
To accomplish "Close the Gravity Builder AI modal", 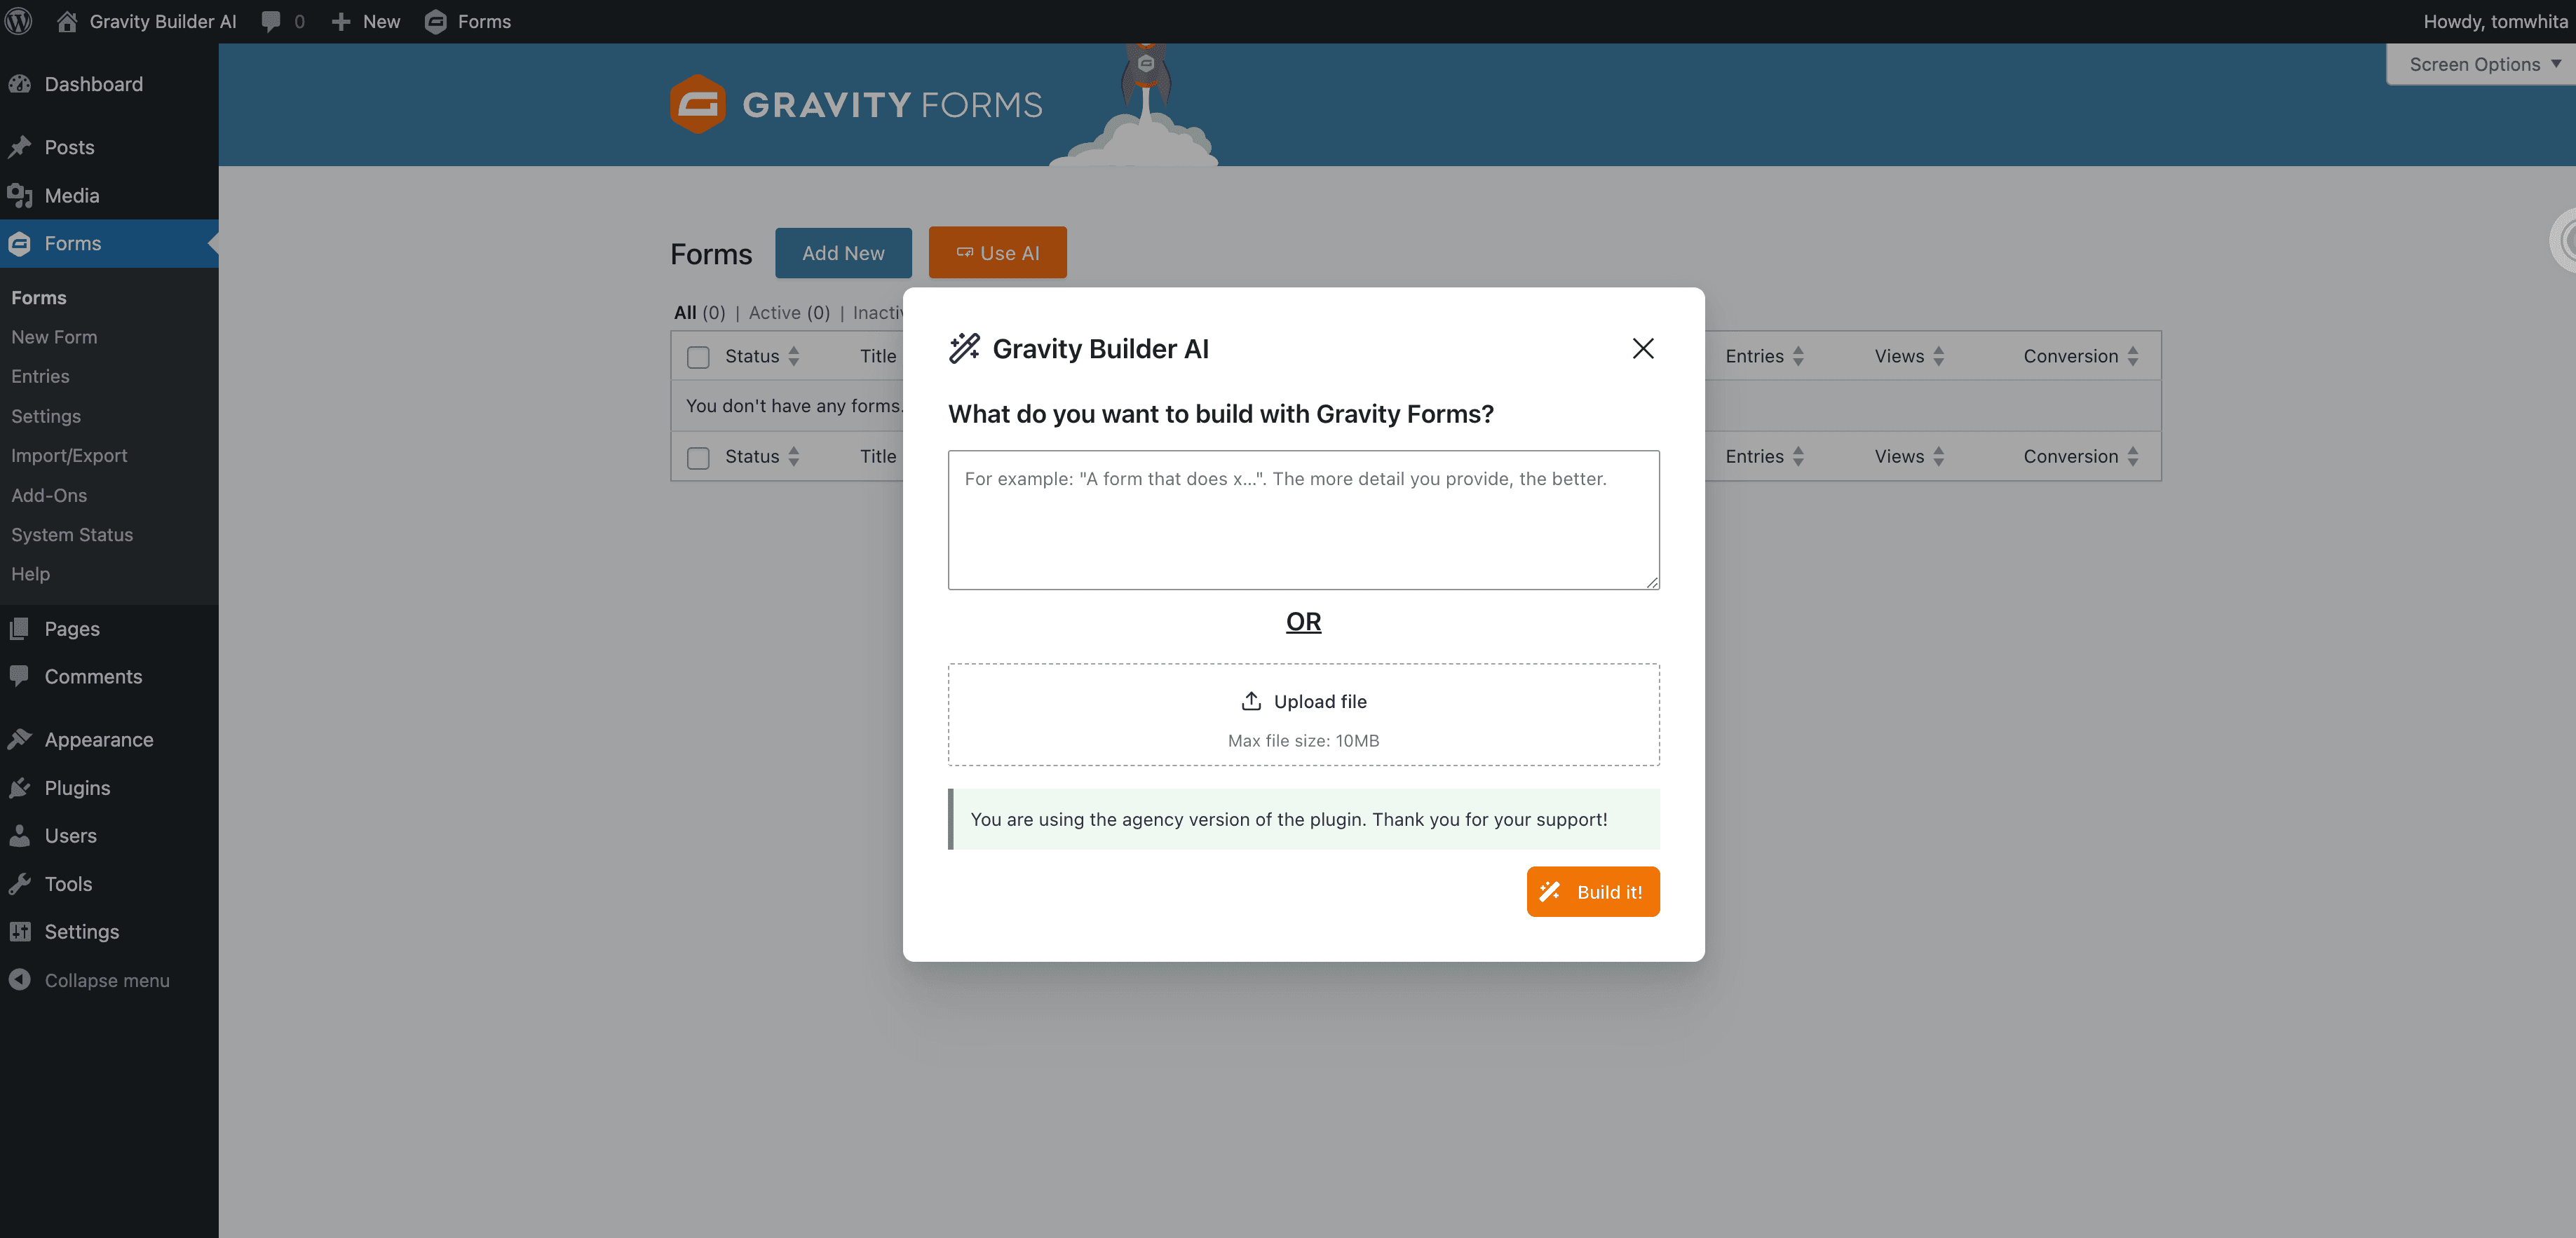I will click(1643, 348).
